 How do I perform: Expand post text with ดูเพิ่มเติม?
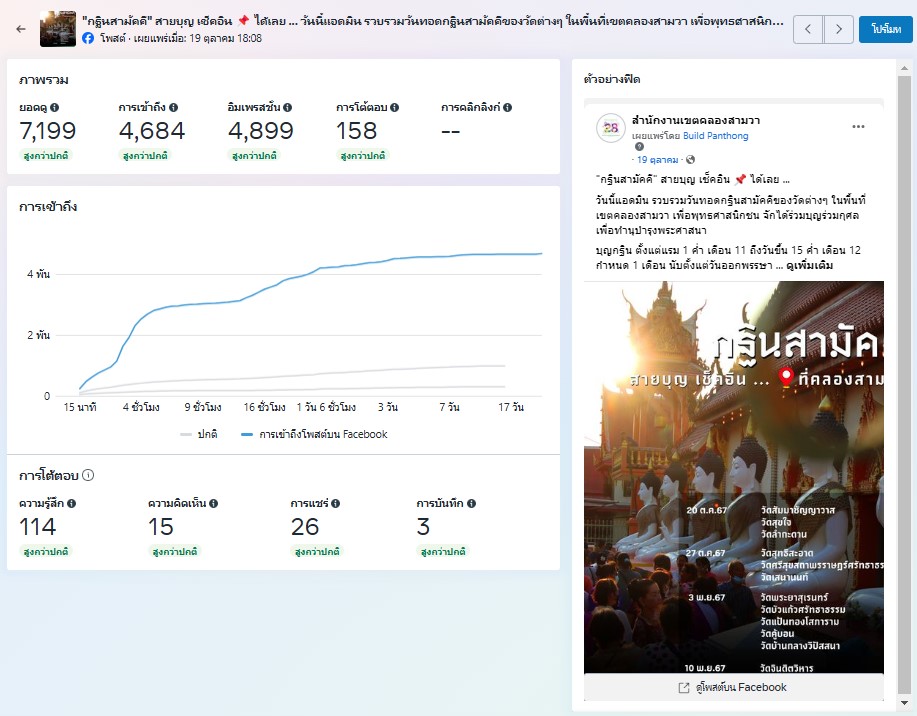[x=810, y=266]
